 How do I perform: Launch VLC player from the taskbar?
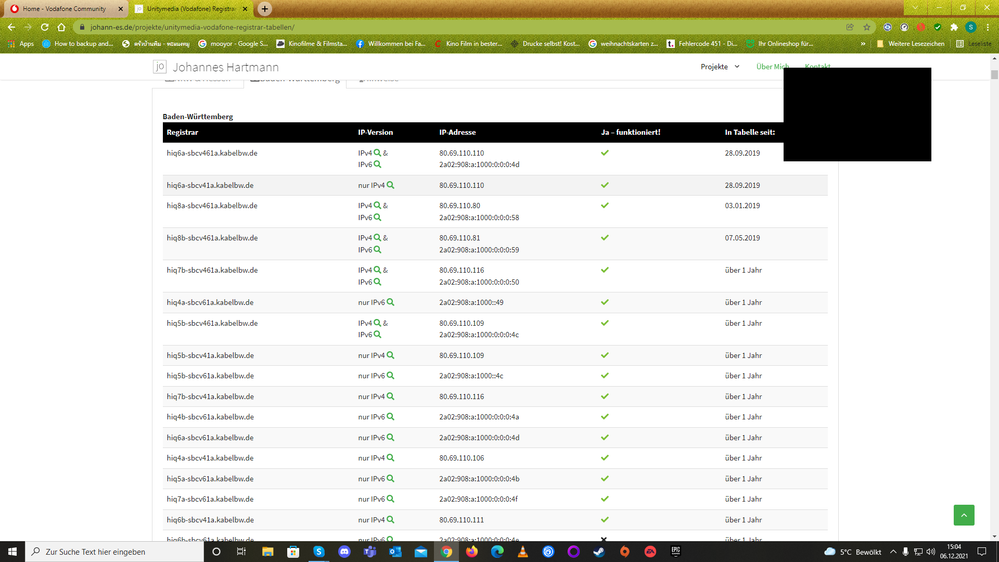tap(522, 552)
